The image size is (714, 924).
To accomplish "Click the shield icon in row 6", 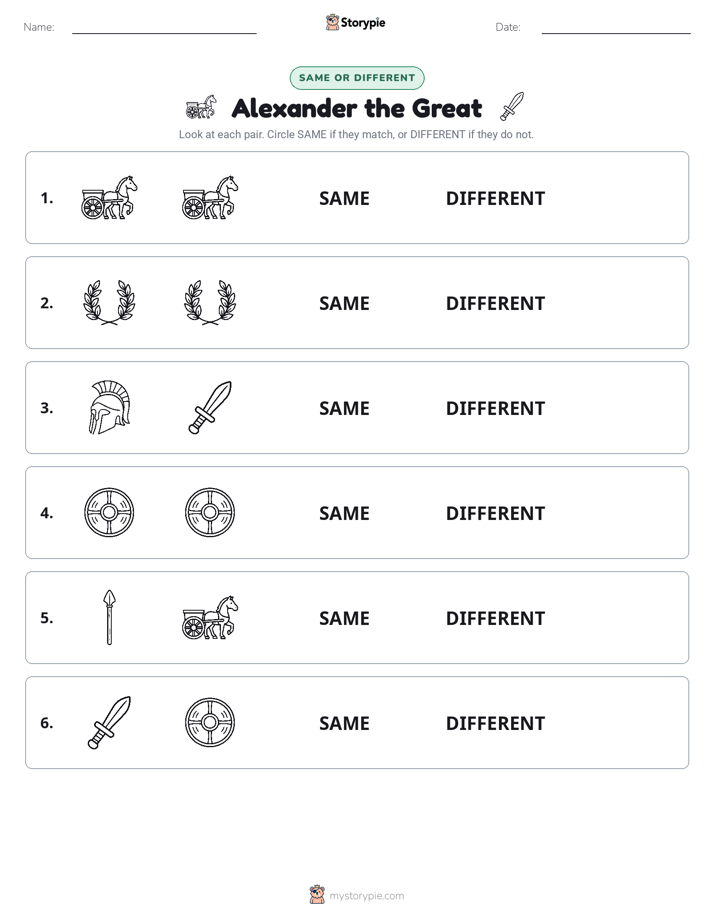I will point(210,722).
